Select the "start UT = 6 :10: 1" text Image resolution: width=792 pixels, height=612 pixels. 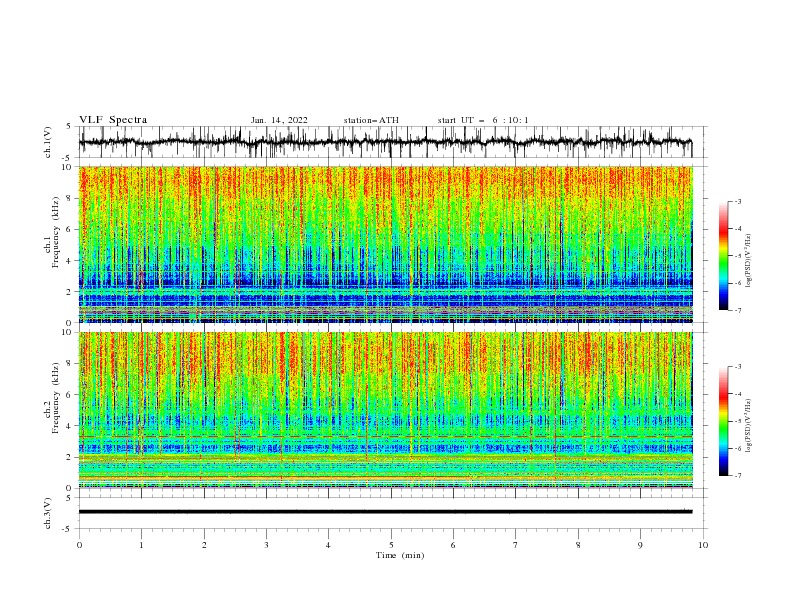pyautogui.click(x=483, y=120)
